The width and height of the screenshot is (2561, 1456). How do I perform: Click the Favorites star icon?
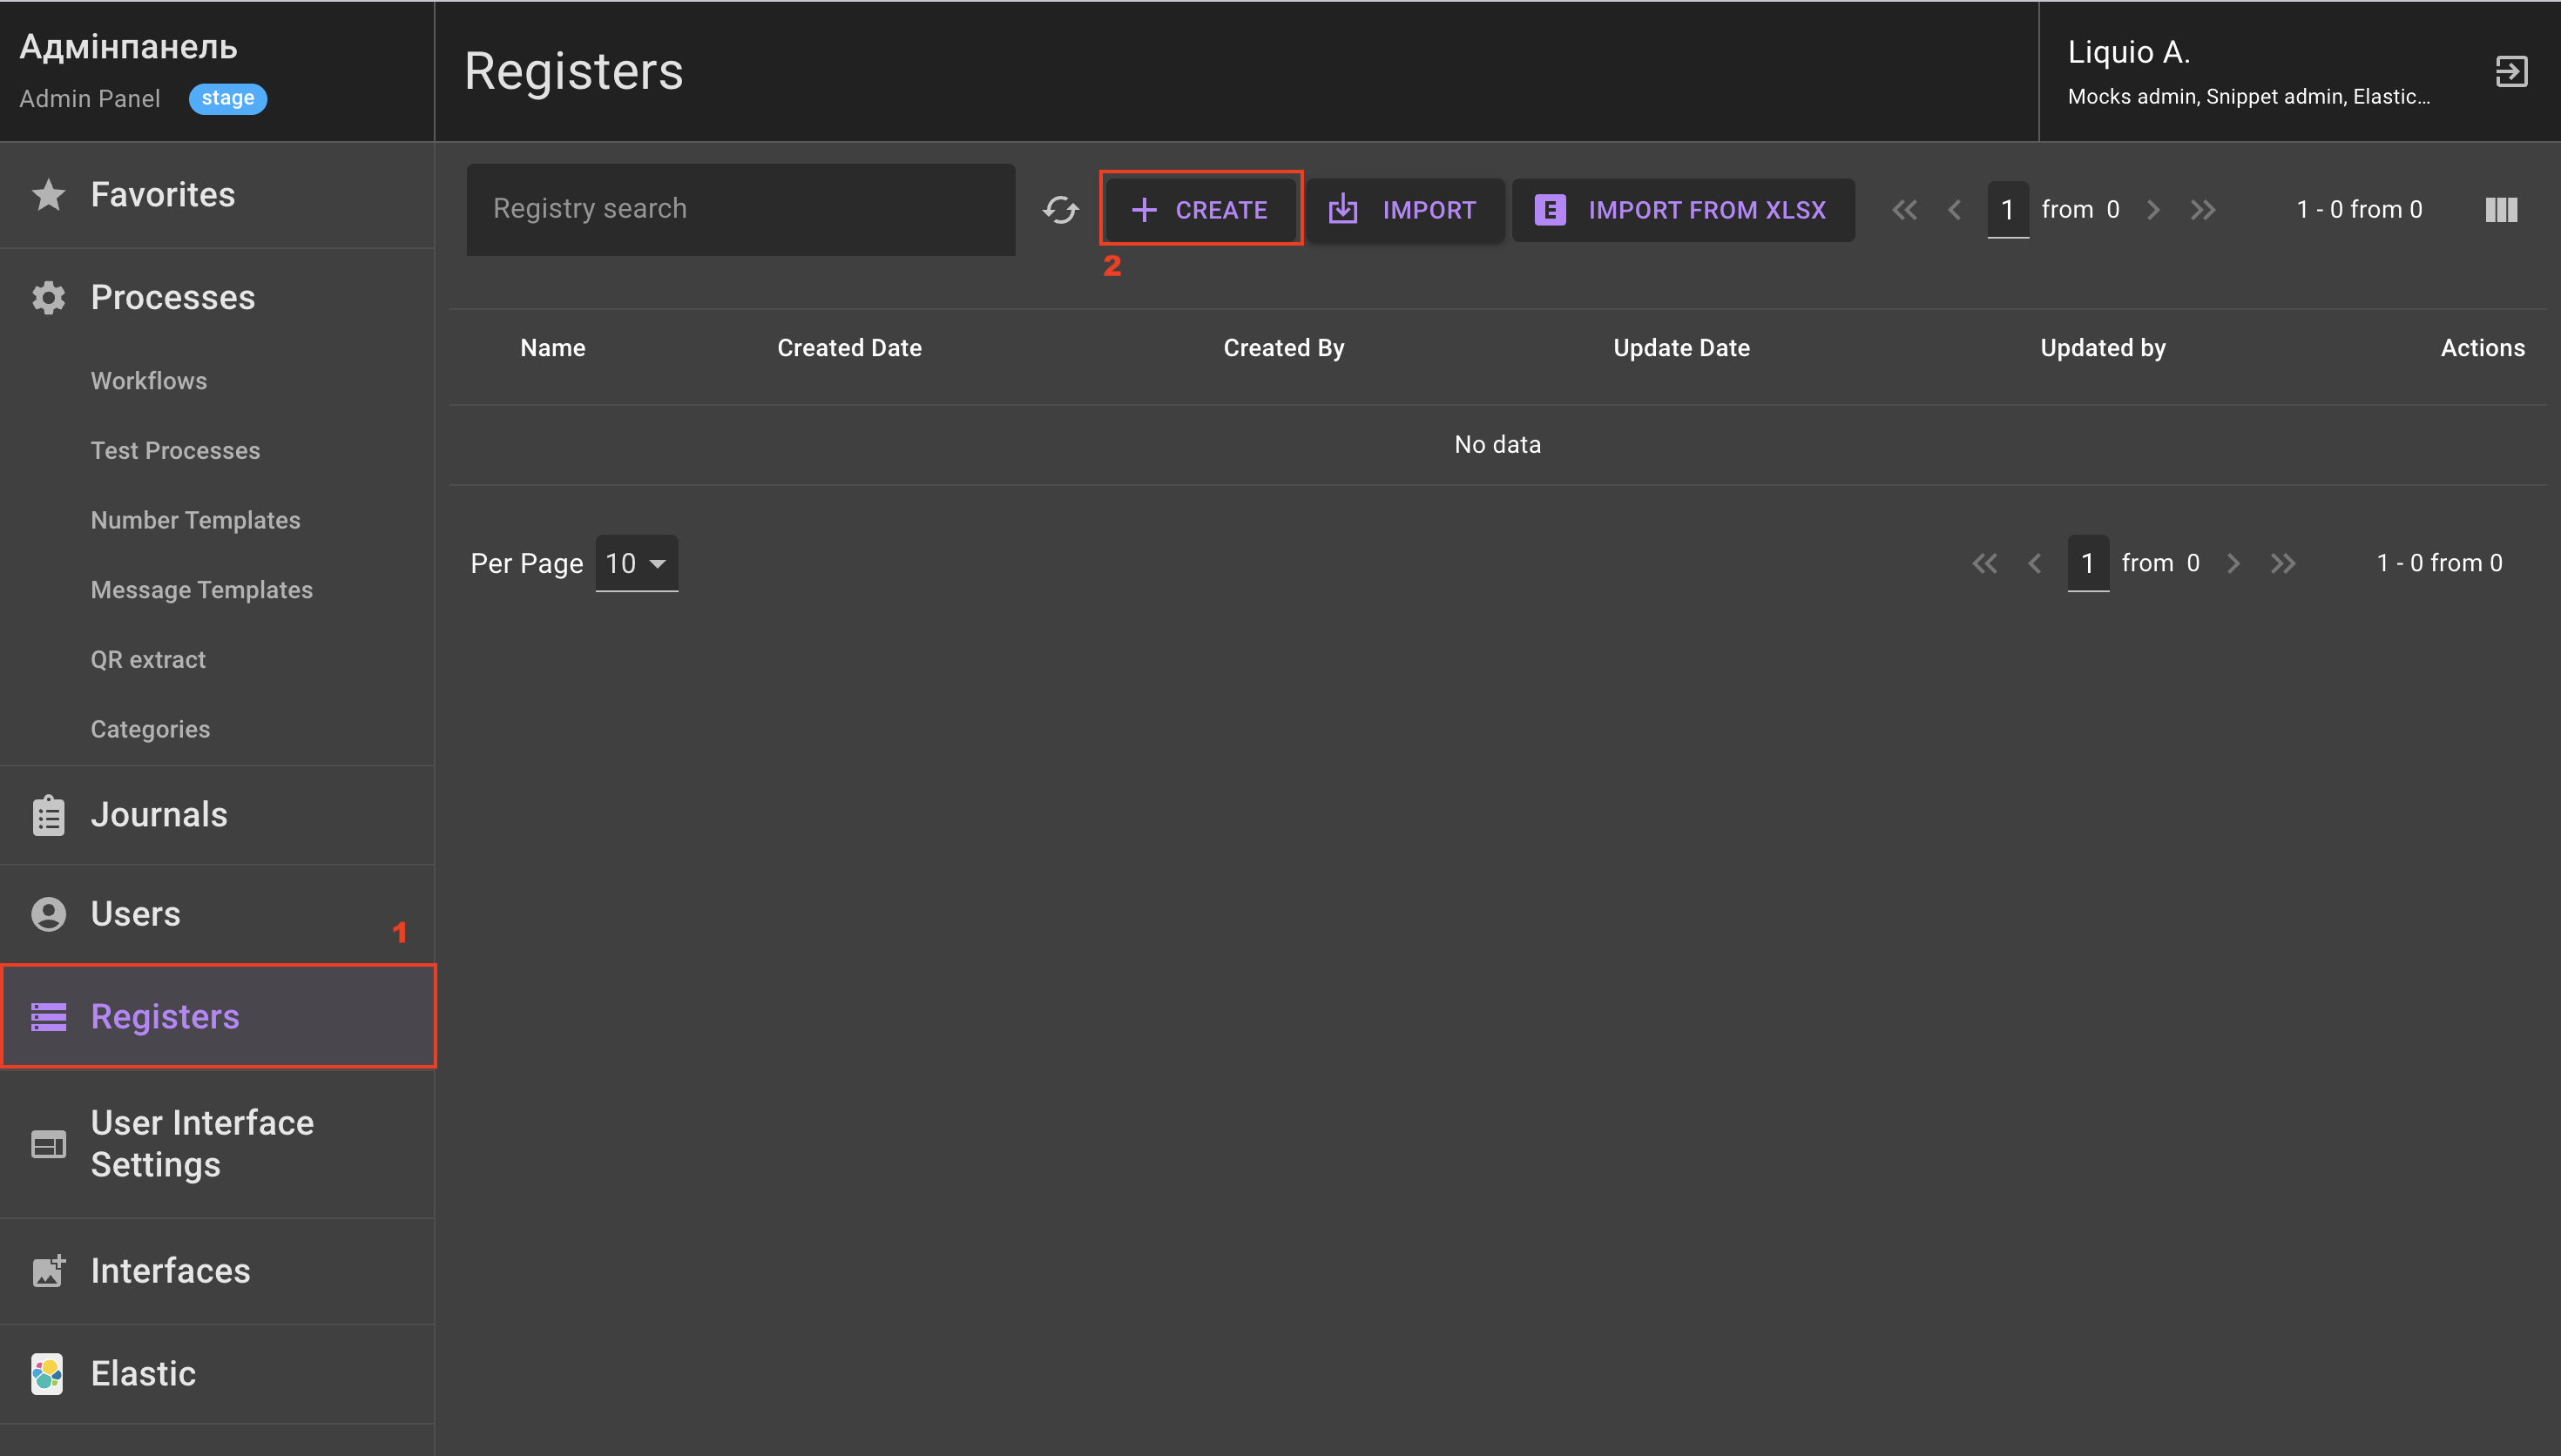coord(48,194)
